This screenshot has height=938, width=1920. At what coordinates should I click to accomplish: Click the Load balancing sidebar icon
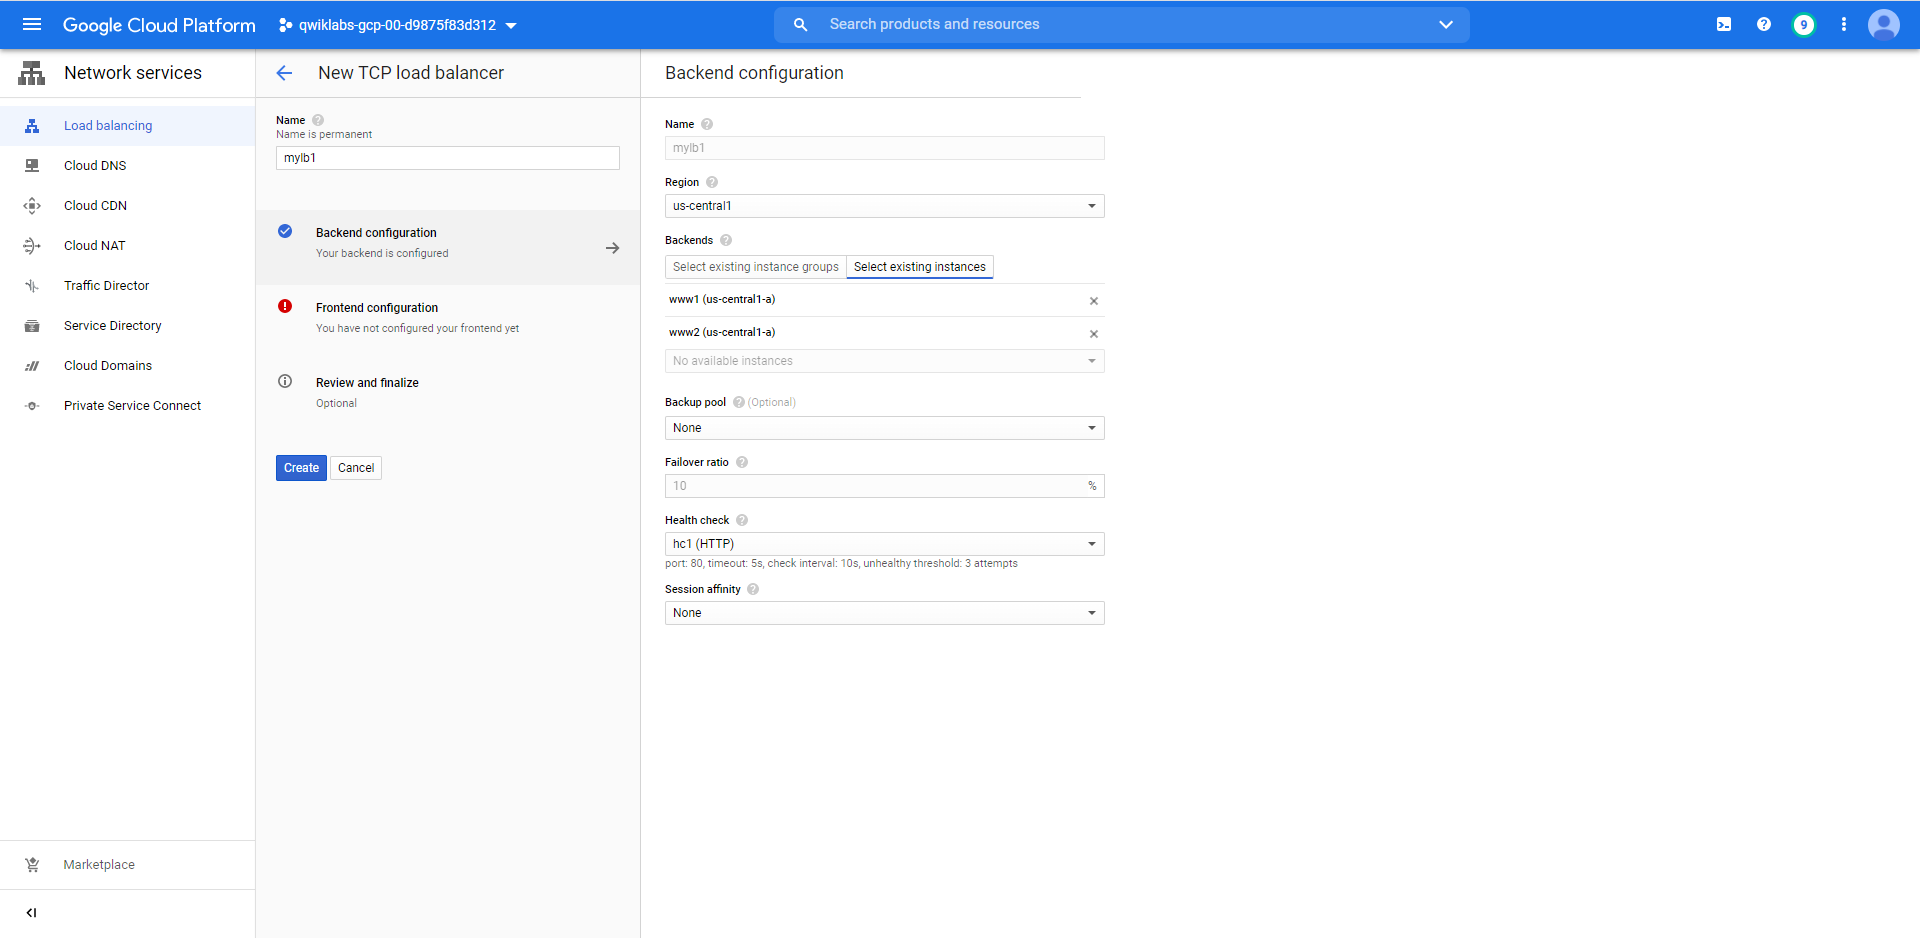coord(32,126)
